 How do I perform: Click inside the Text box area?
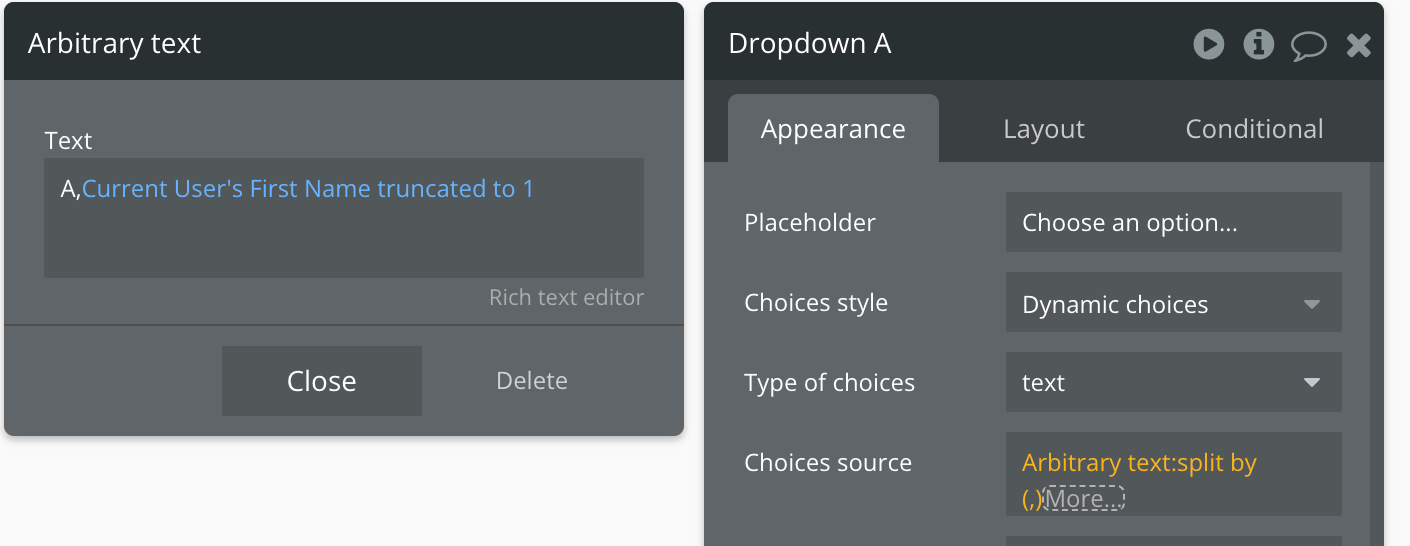[x=344, y=218]
